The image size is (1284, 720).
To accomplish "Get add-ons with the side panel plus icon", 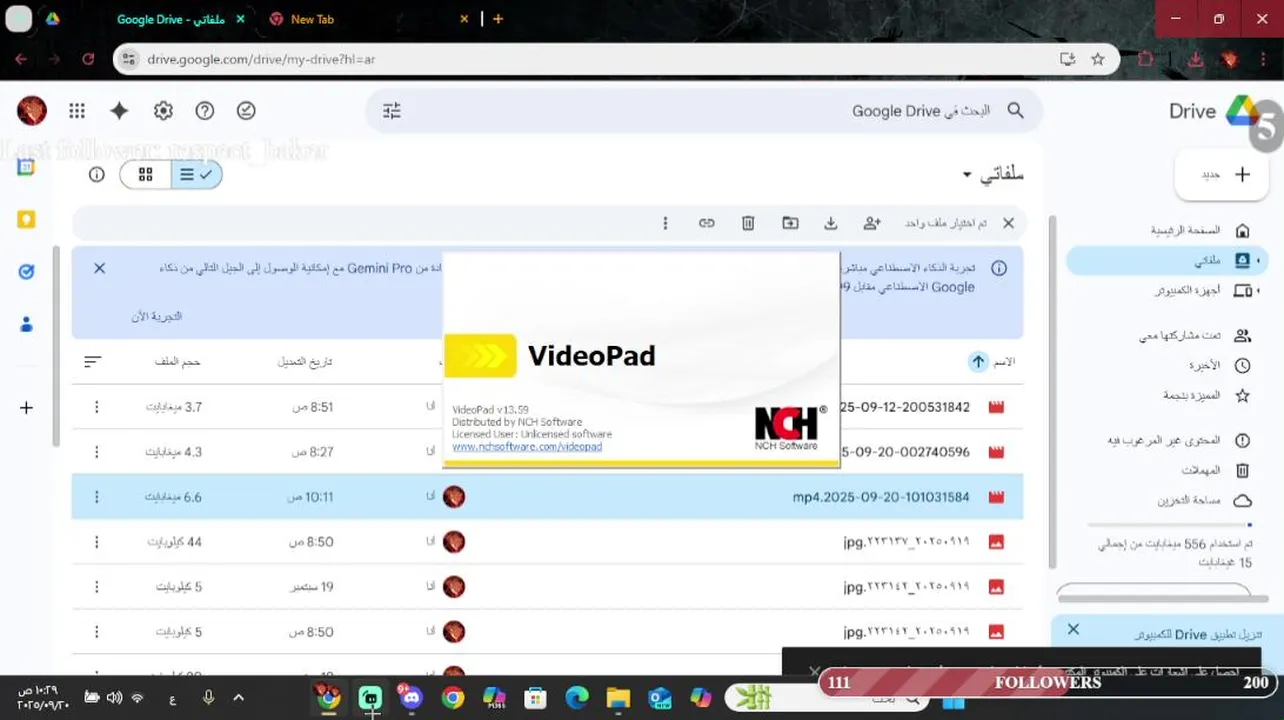I will point(26,407).
